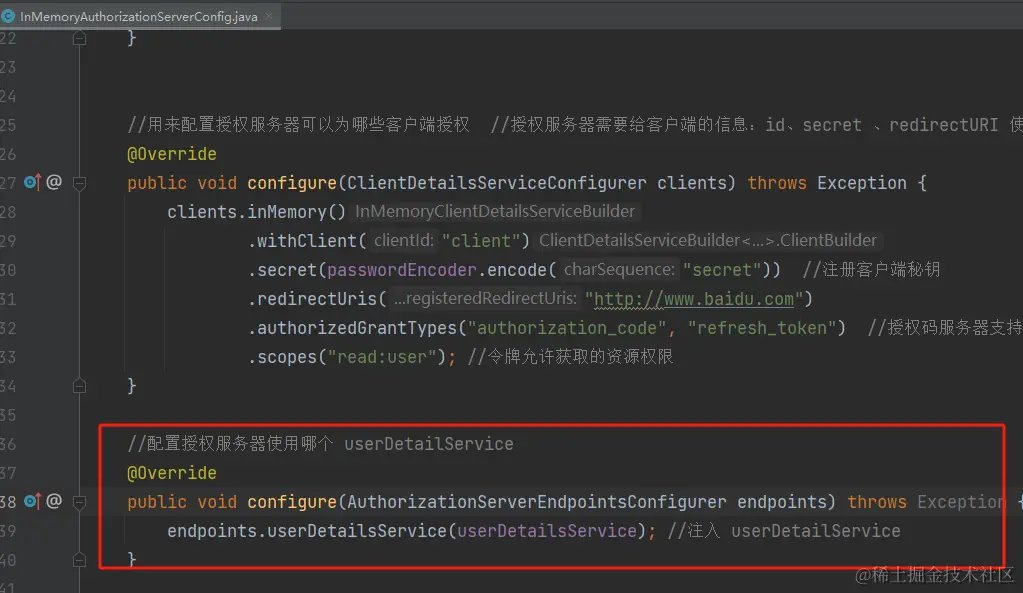1023x593 pixels.
Task: Click the "refresh_token" string literal
Action: click(762, 327)
